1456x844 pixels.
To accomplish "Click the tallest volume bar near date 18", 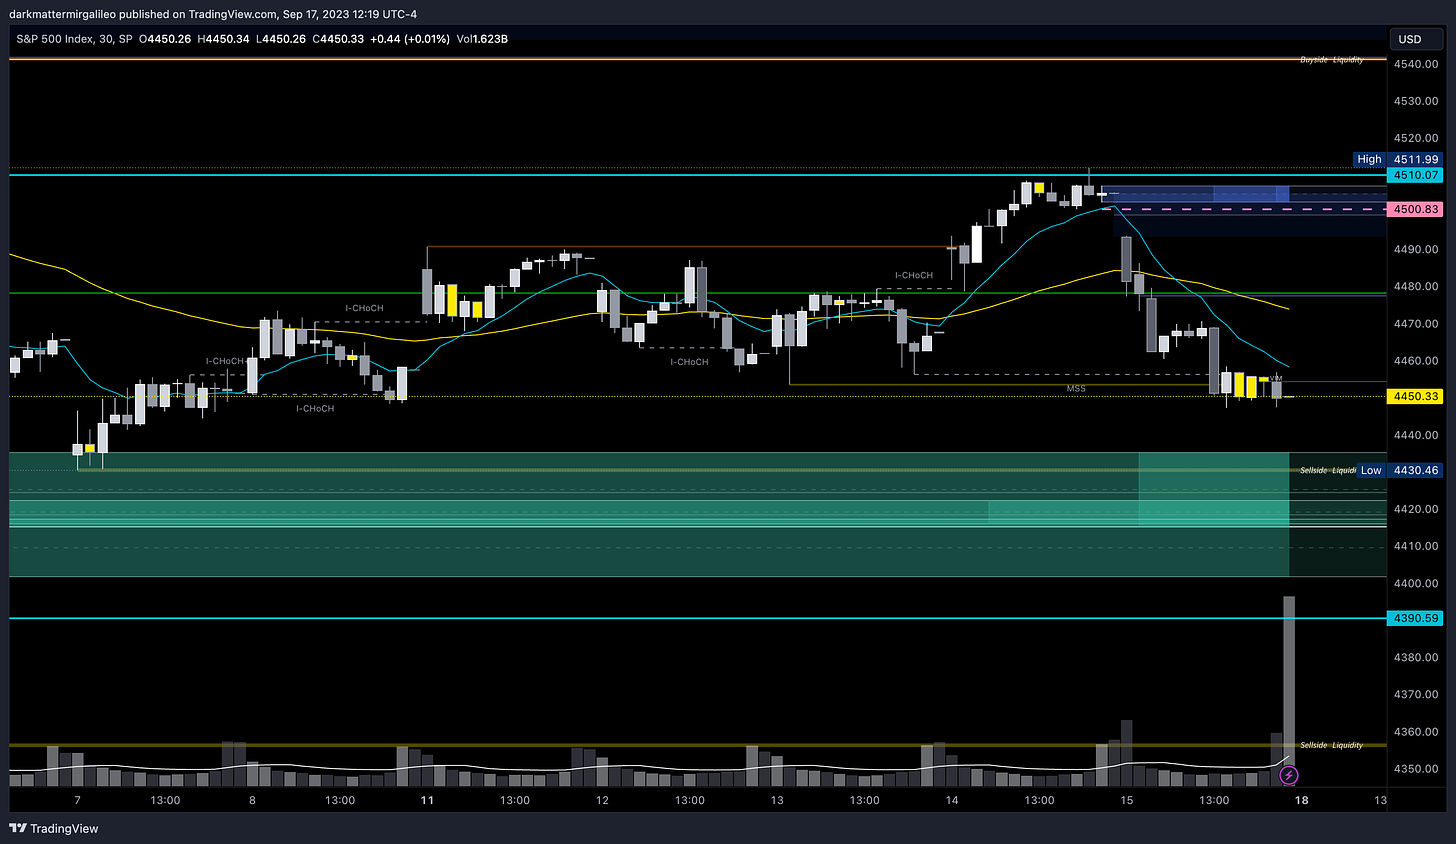I will point(1289,690).
